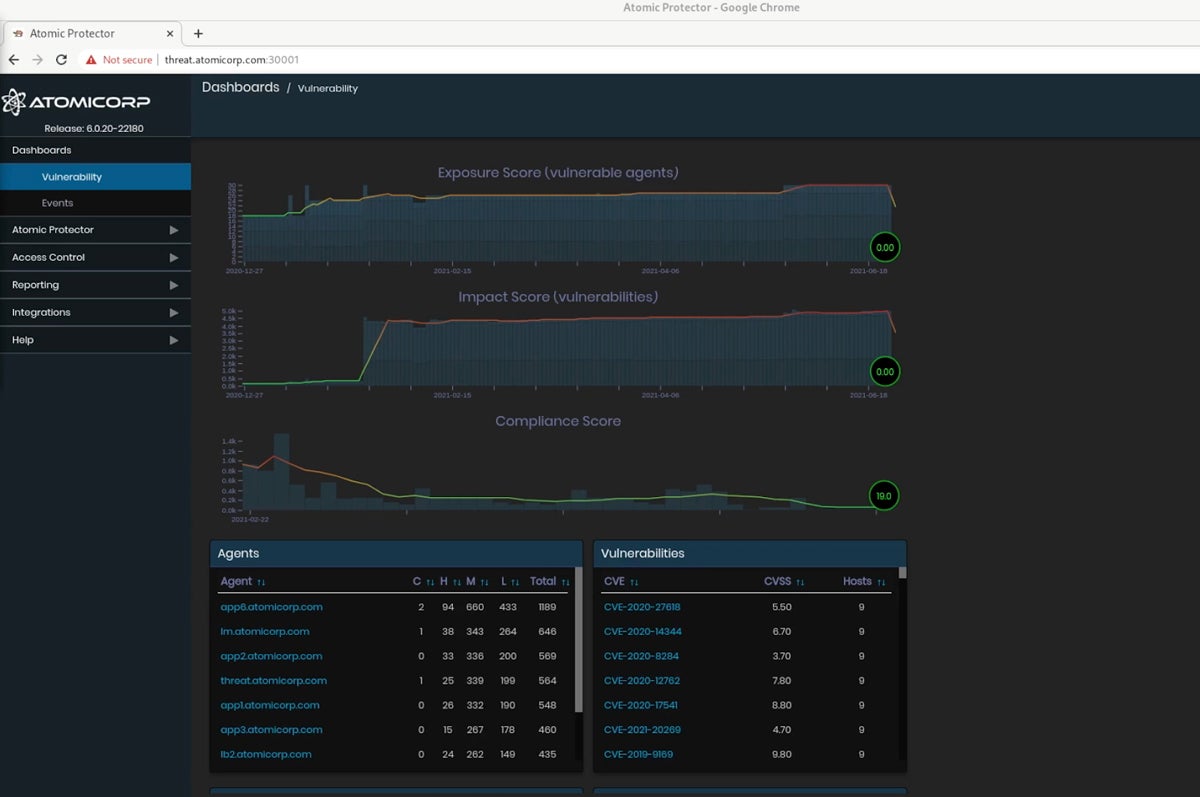Select Events under Dashboards menu
This screenshot has width=1200, height=797.
[57, 202]
